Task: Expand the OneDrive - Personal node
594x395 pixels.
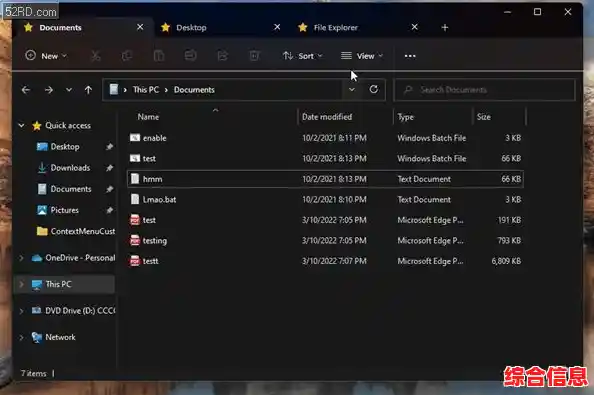Action: coord(22,258)
